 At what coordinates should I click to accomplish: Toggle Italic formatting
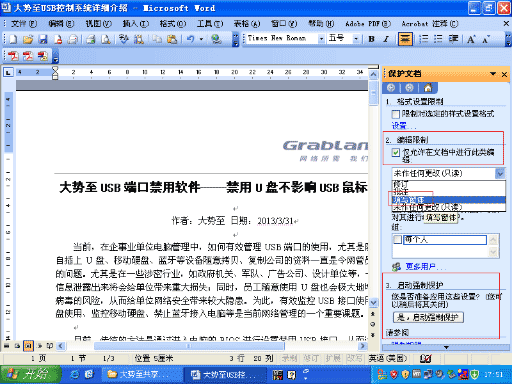(x=386, y=39)
